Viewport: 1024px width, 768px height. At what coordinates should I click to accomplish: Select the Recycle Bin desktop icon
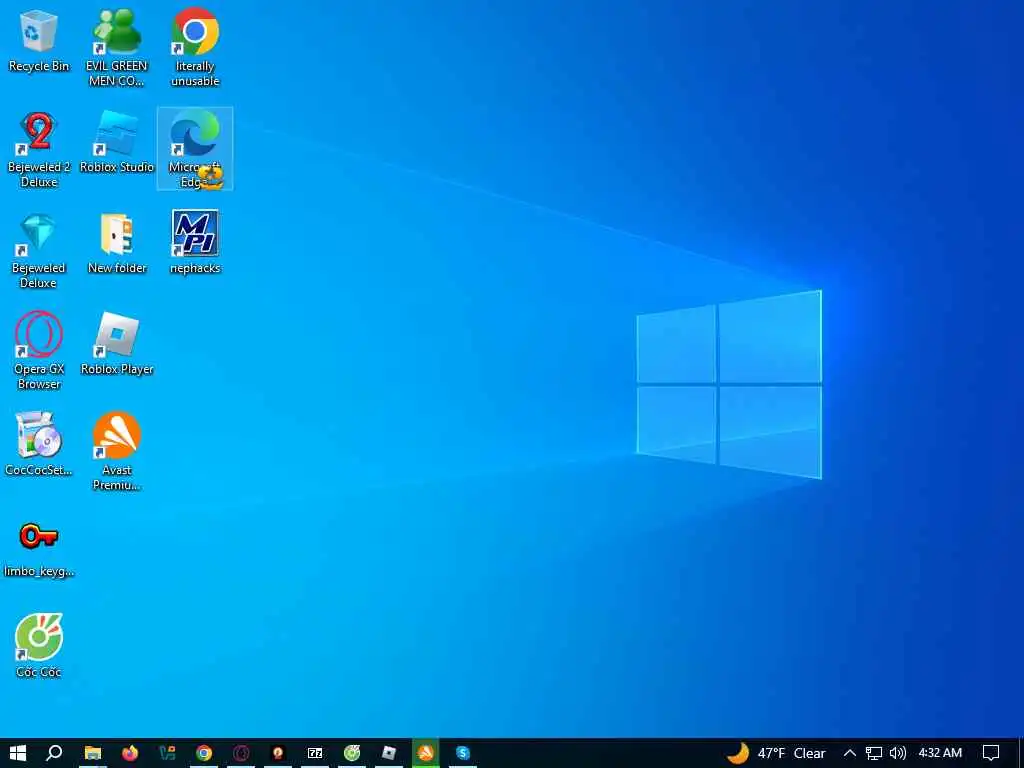(39, 40)
